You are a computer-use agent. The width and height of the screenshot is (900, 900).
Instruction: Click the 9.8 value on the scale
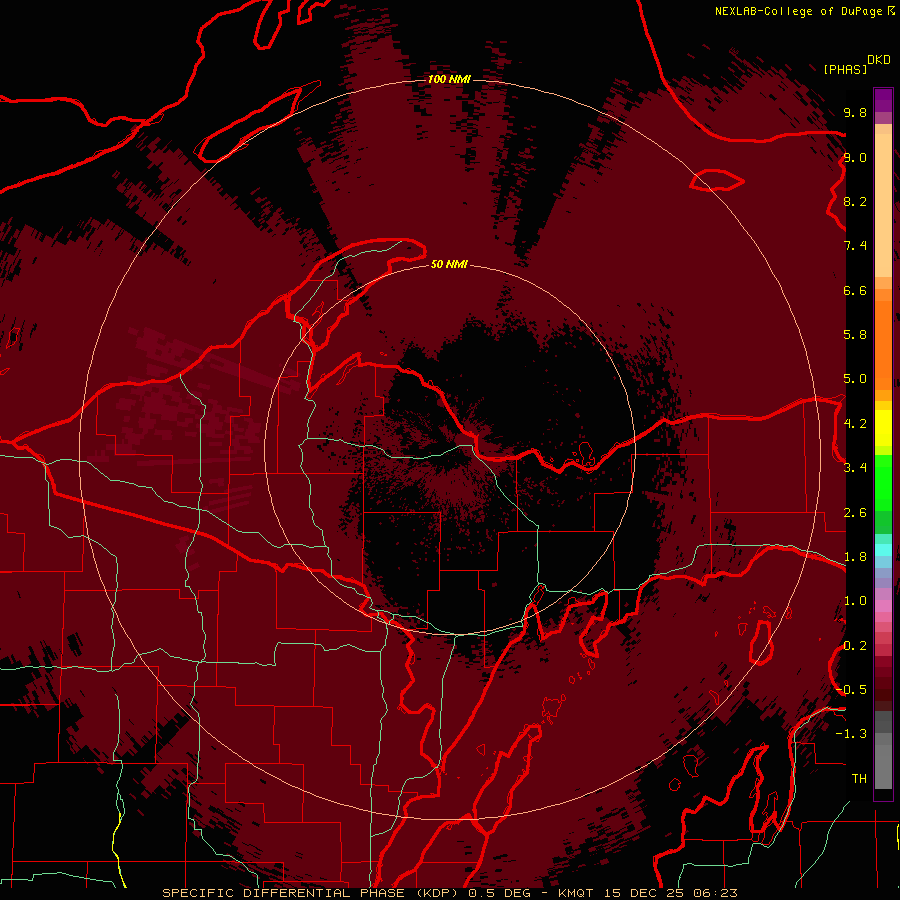pos(855,113)
